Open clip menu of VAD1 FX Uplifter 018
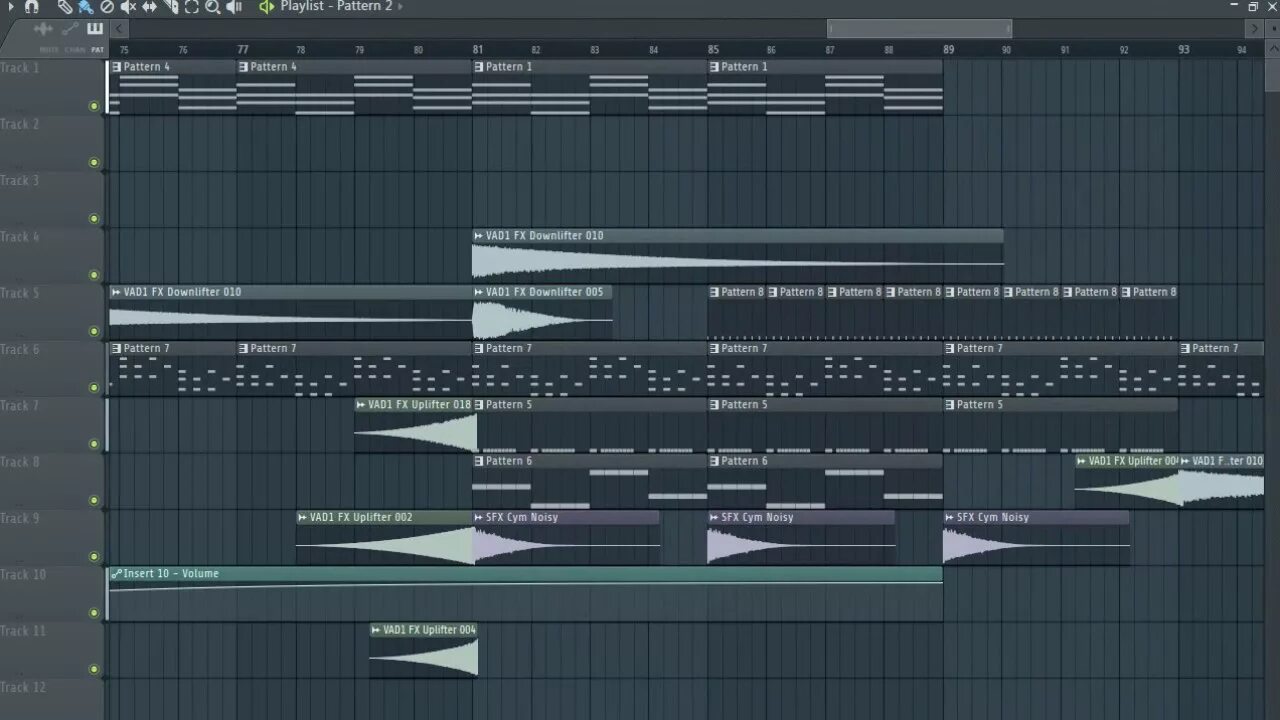Screen dimensions: 1280x720 pos(361,405)
